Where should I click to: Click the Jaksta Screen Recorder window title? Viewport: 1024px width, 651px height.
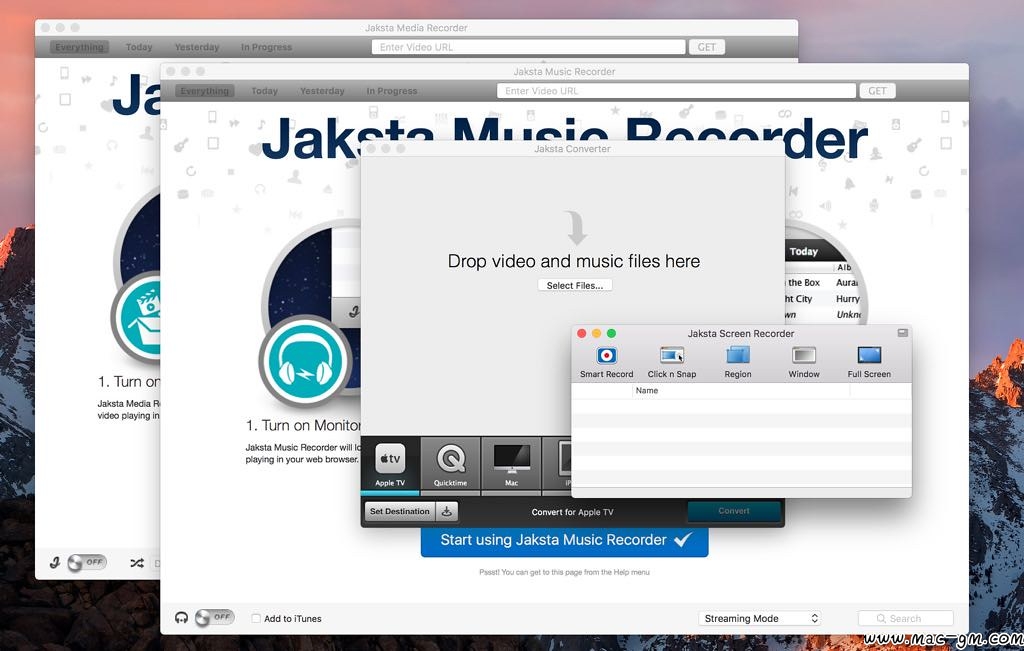point(741,334)
